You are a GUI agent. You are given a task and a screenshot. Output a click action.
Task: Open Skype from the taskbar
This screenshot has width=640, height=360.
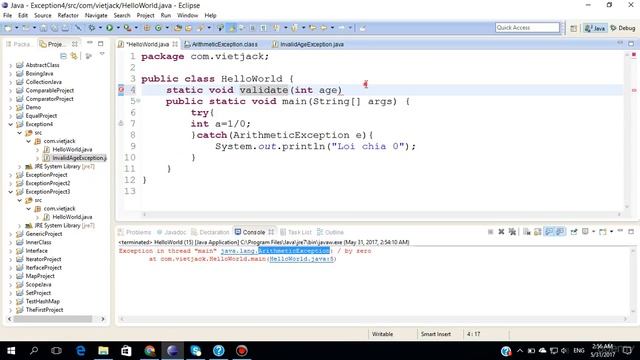(x=196, y=351)
